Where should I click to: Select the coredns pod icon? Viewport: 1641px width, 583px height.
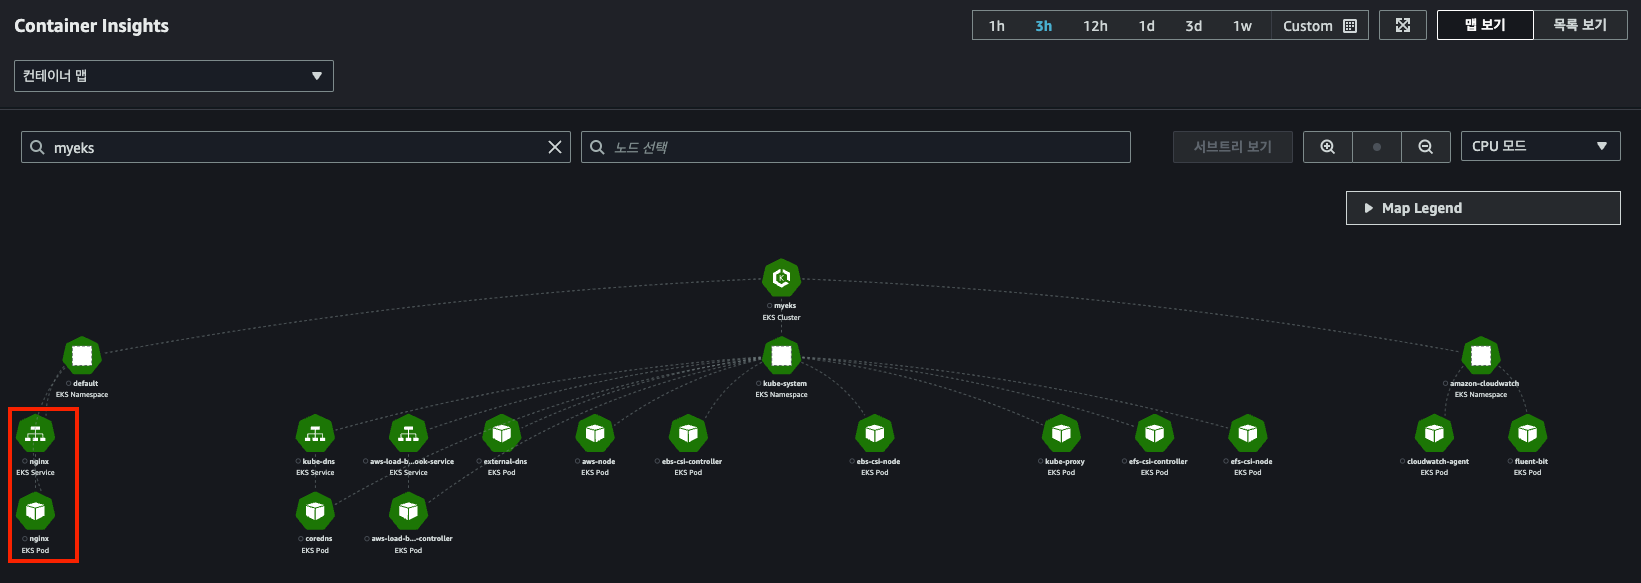coord(315,511)
